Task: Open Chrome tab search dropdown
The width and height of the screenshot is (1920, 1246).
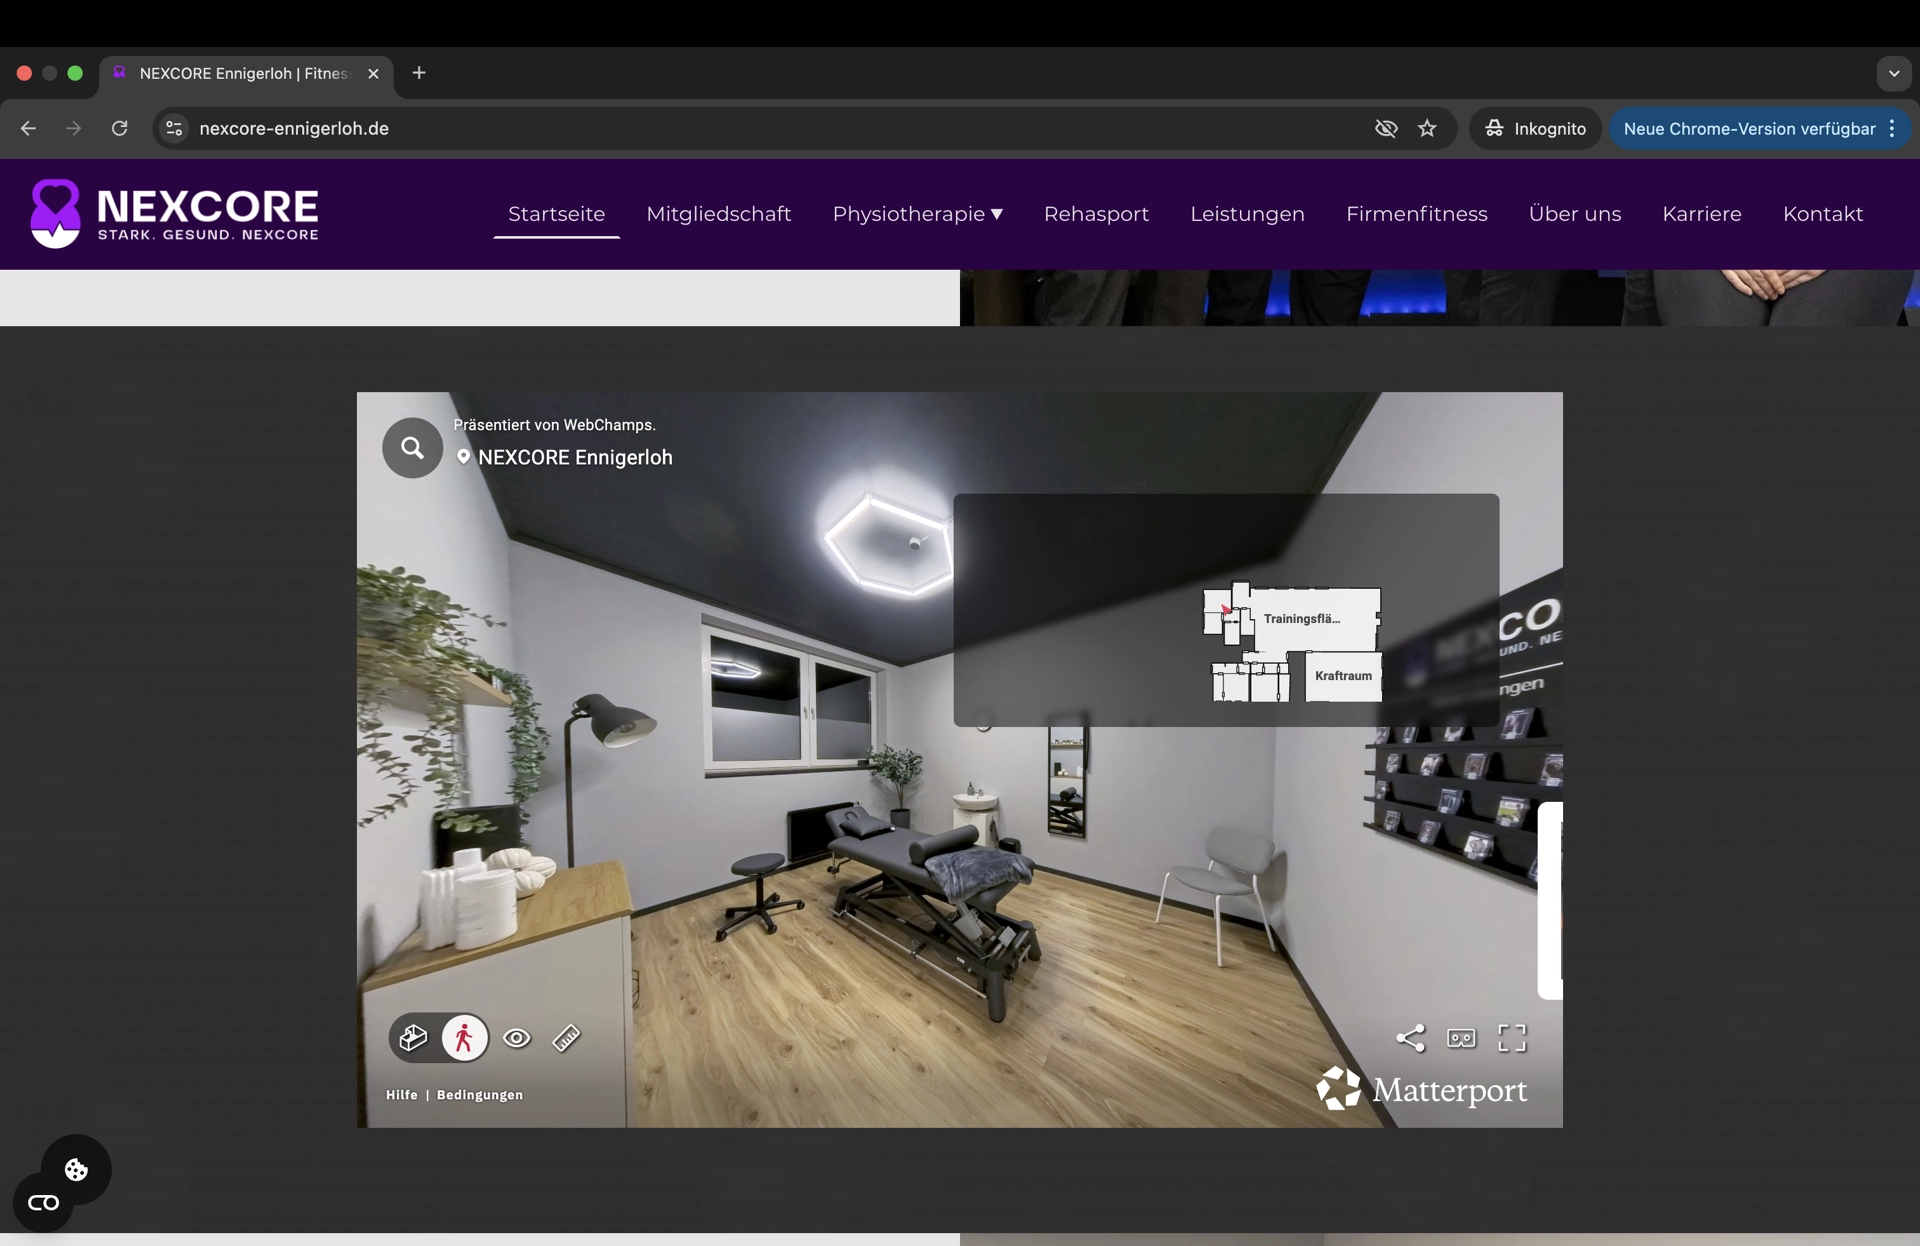Action: (x=1893, y=73)
